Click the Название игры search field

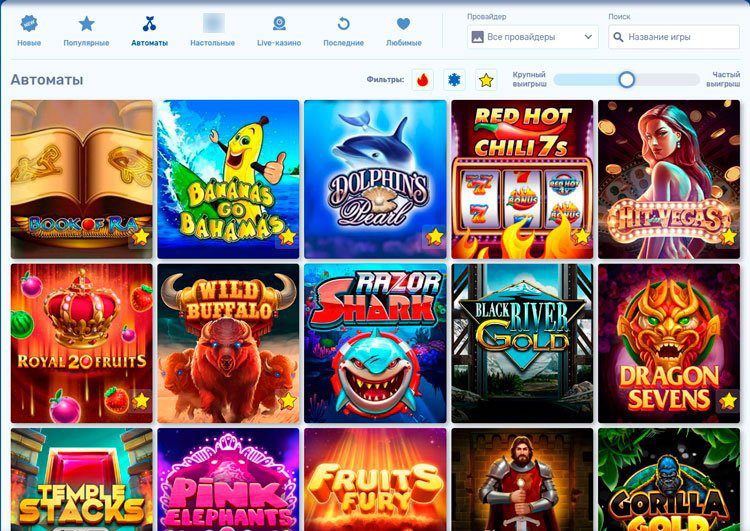point(673,37)
